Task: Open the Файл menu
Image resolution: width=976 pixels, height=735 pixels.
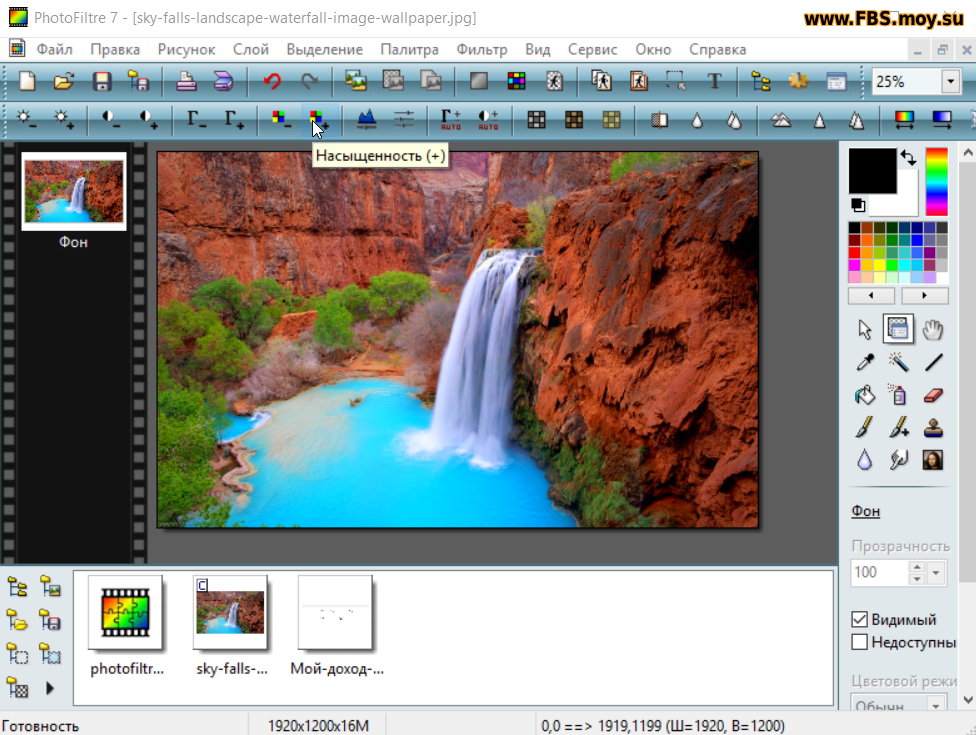Action: pyautogui.click(x=54, y=50)
